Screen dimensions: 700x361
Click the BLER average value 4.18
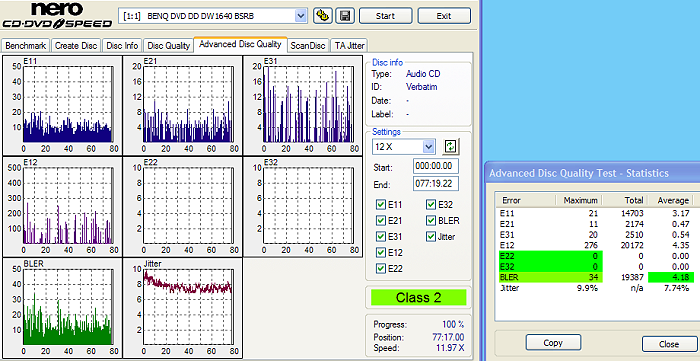(x=682, y=278)
